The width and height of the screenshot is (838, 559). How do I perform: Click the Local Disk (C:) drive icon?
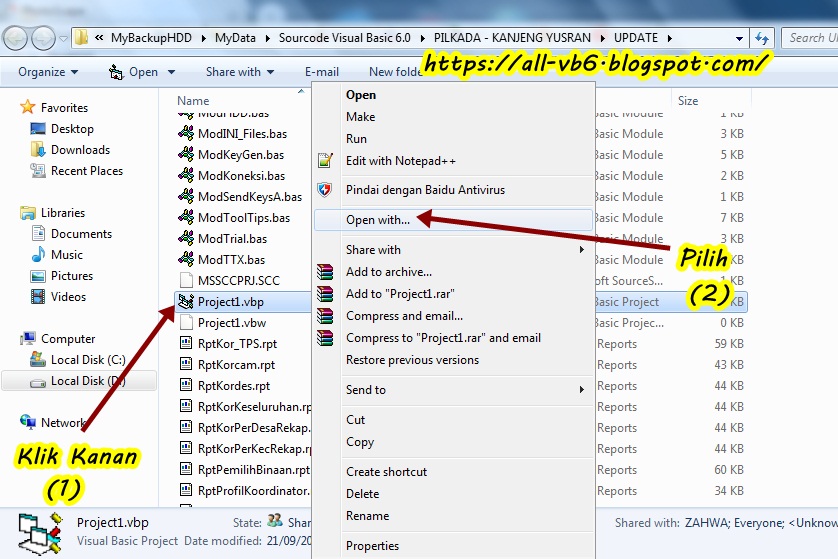click(38, 359)
